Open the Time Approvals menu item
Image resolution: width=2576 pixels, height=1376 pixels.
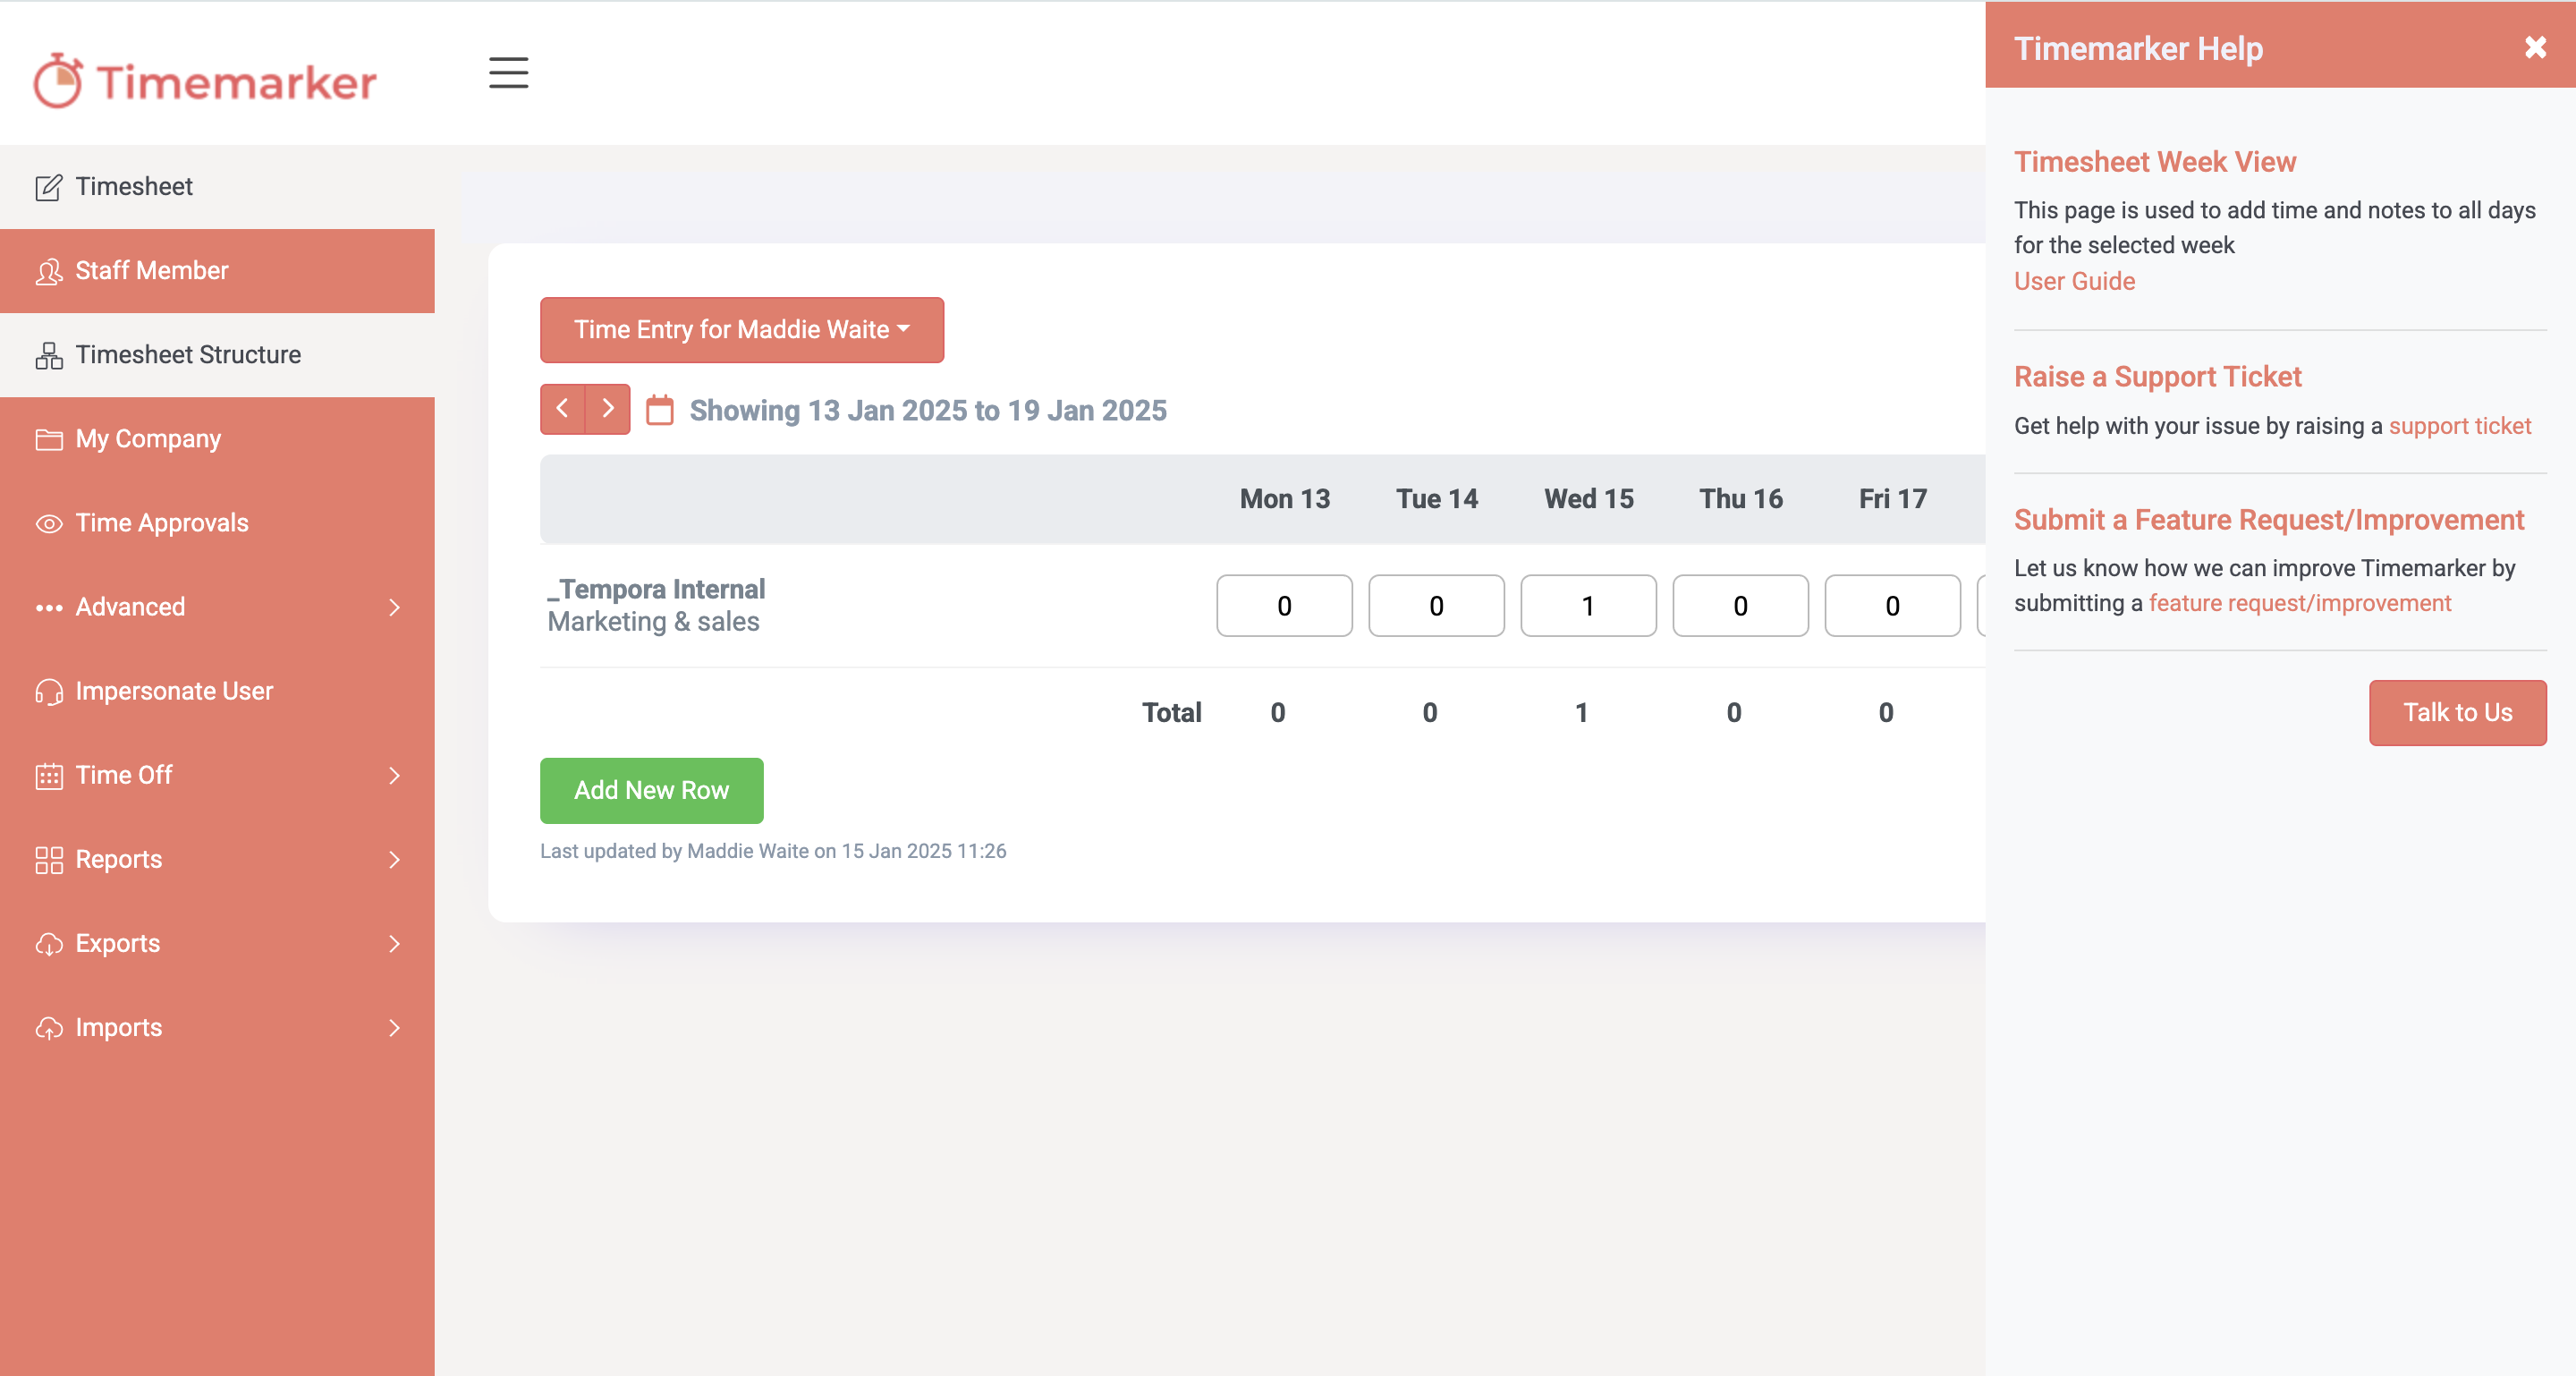pyautogui.click(x=217, y=523)
